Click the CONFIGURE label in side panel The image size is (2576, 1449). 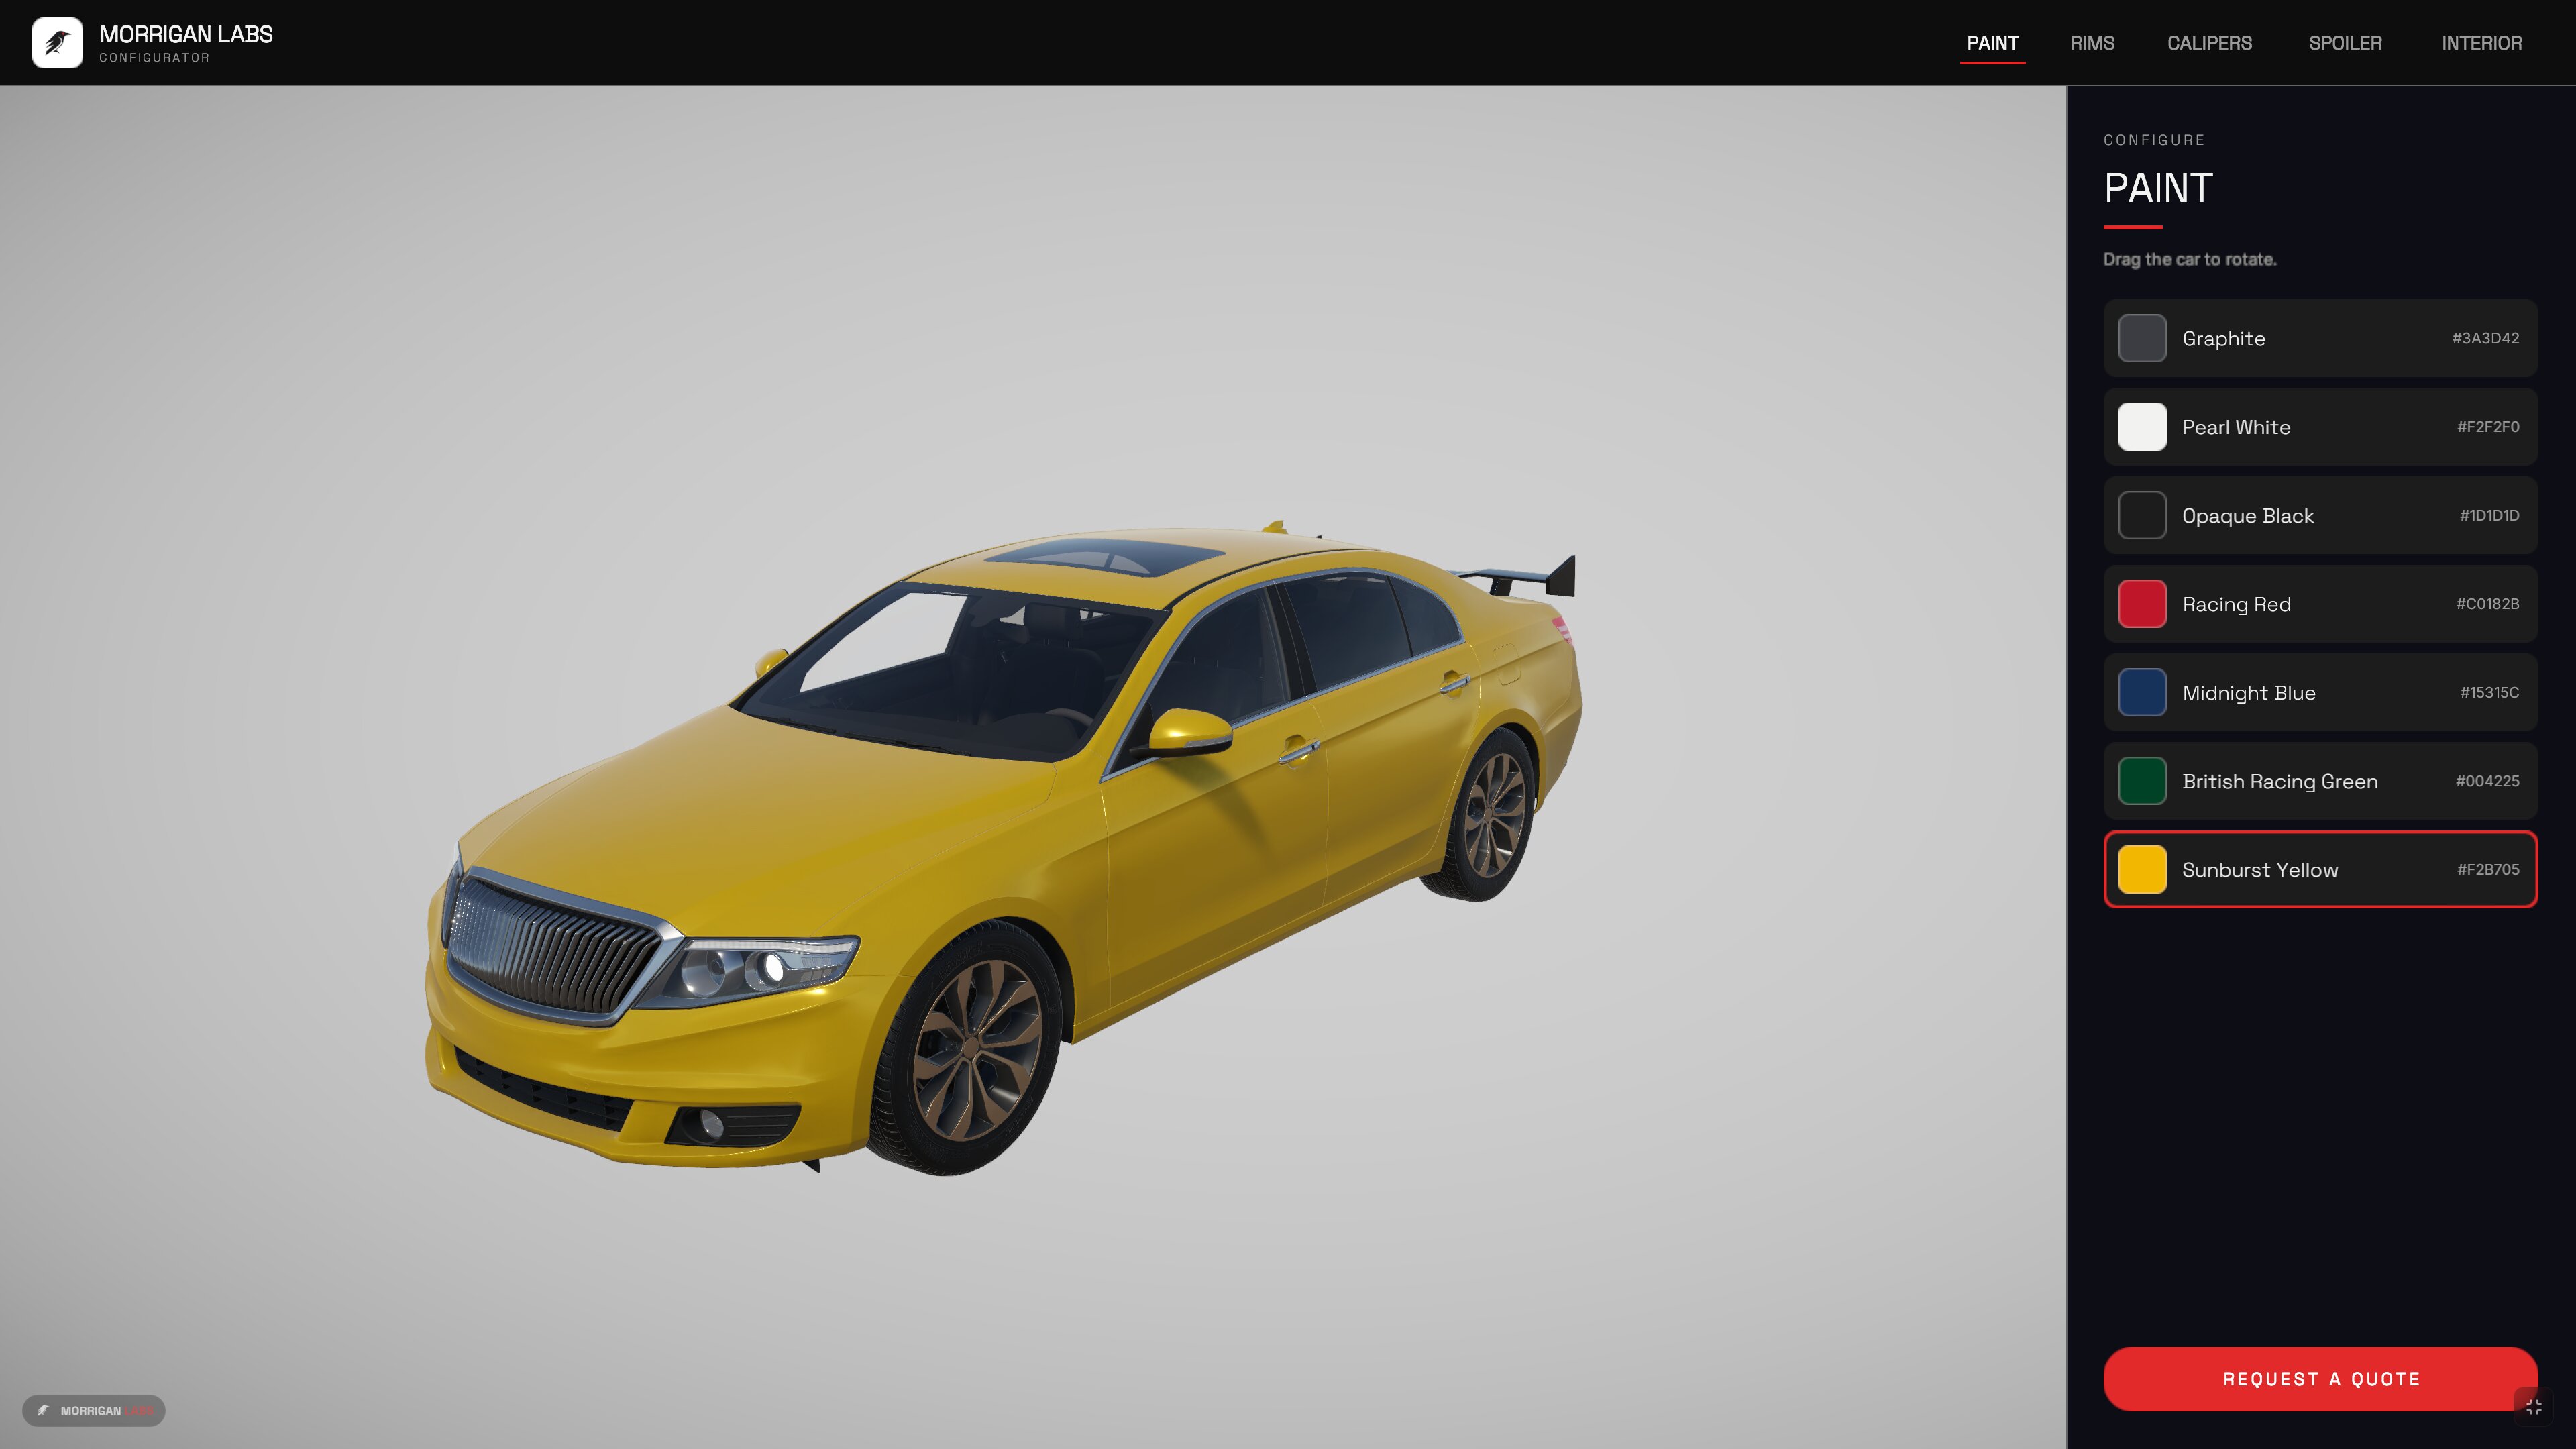click(2154, 140)
